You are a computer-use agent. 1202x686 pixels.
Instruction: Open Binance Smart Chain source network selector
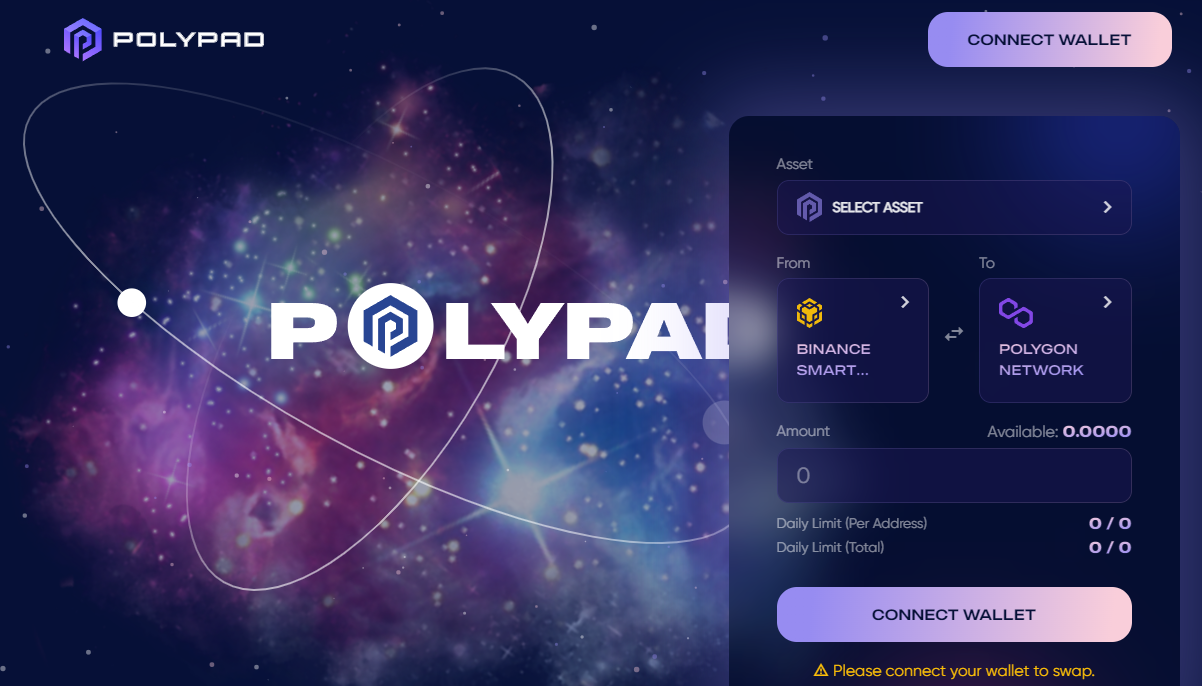[853, 340]
